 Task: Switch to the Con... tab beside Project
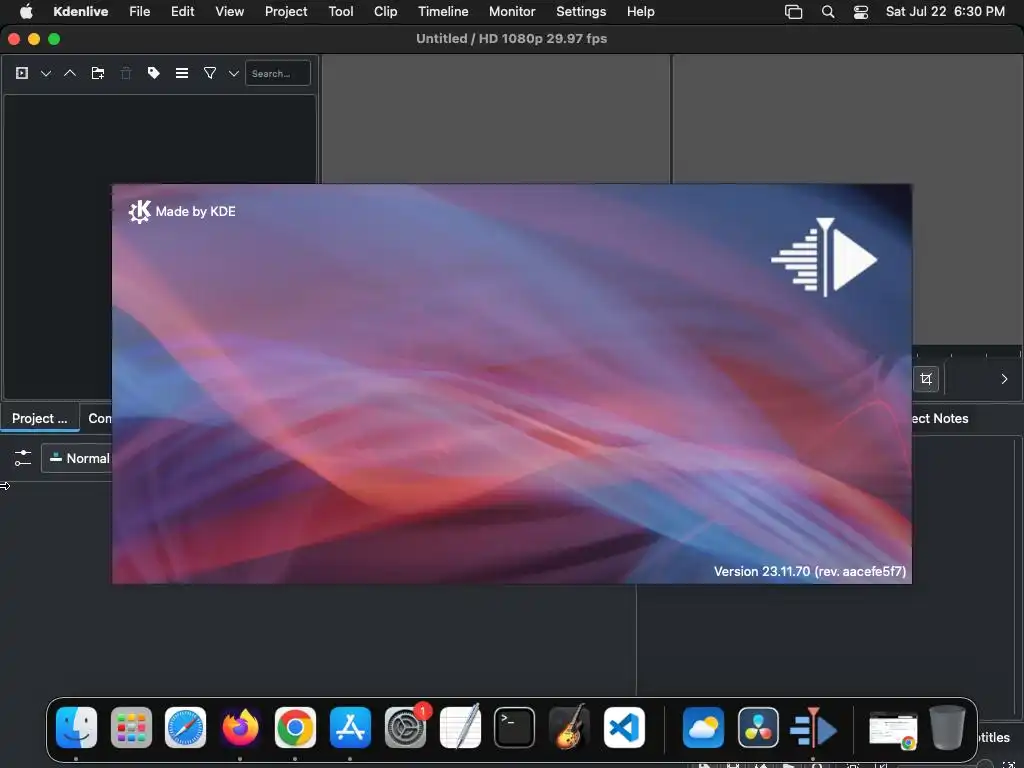pos(99,419)
